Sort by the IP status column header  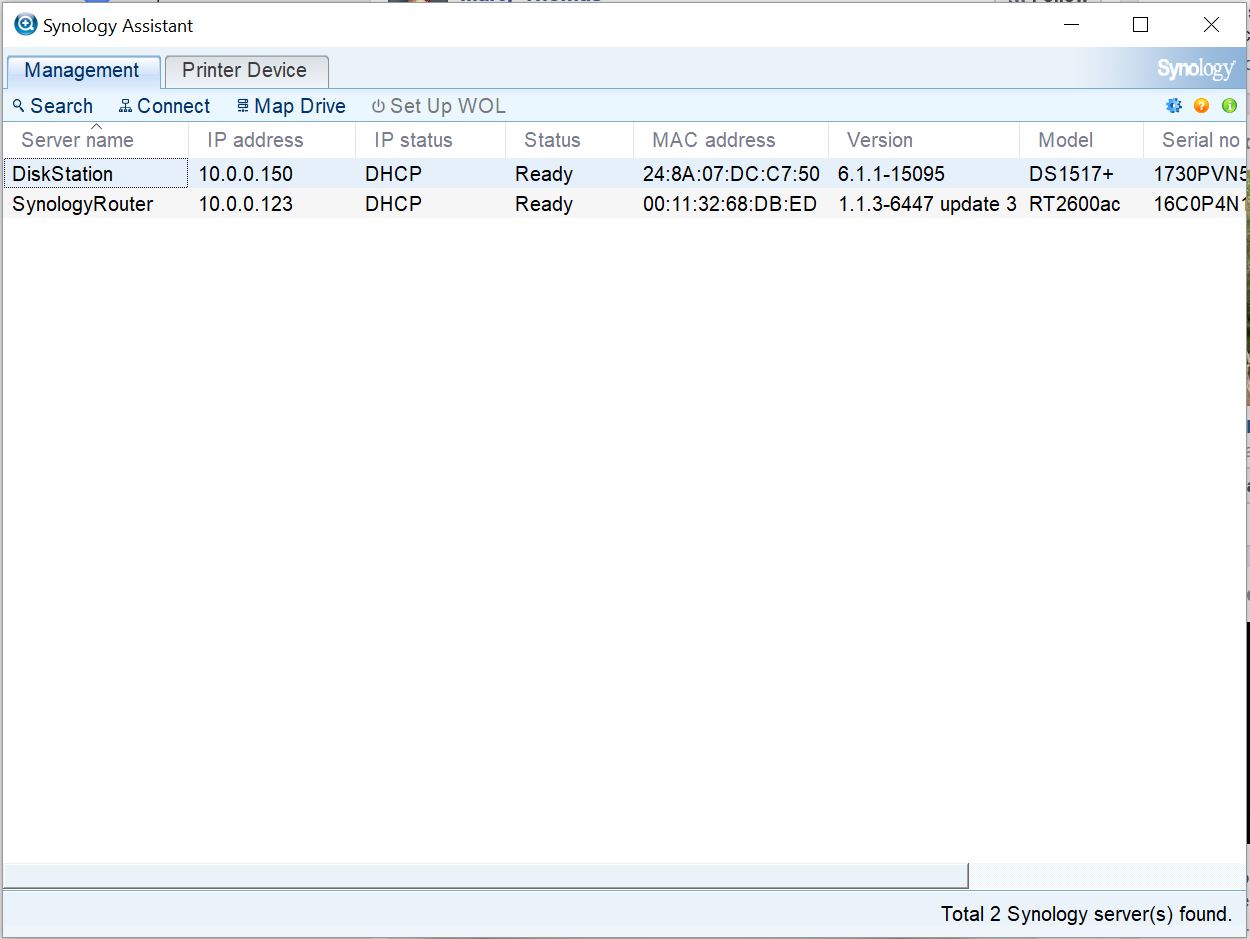click(x=431, y=140)
